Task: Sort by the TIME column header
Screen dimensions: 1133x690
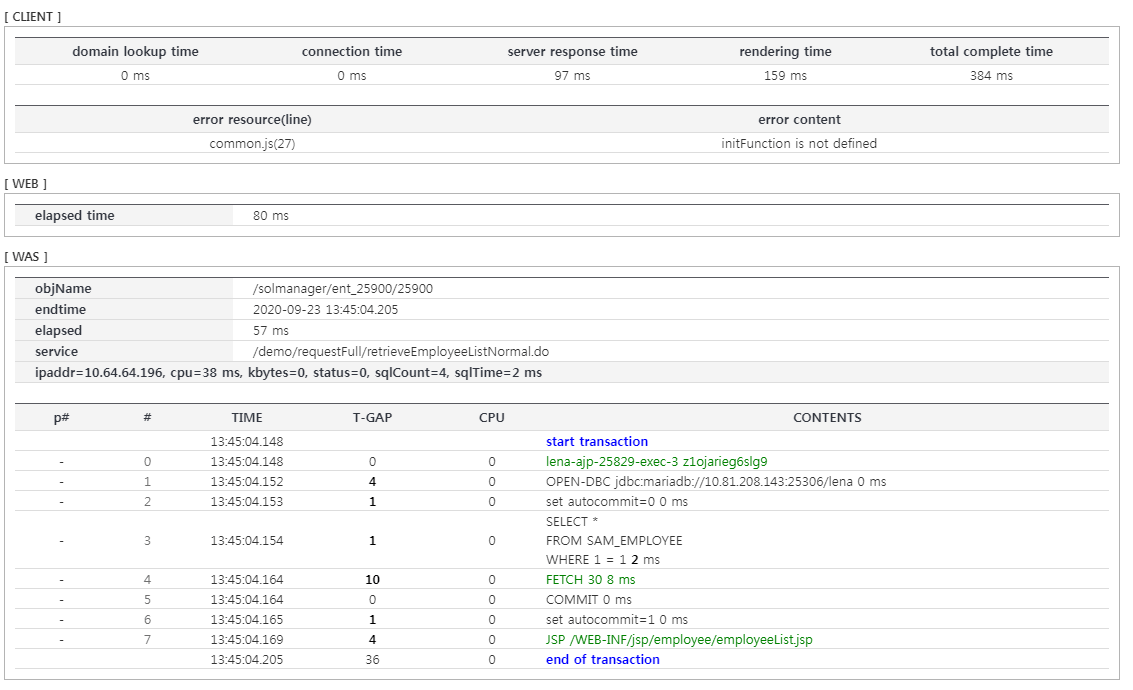Action: 246,417
